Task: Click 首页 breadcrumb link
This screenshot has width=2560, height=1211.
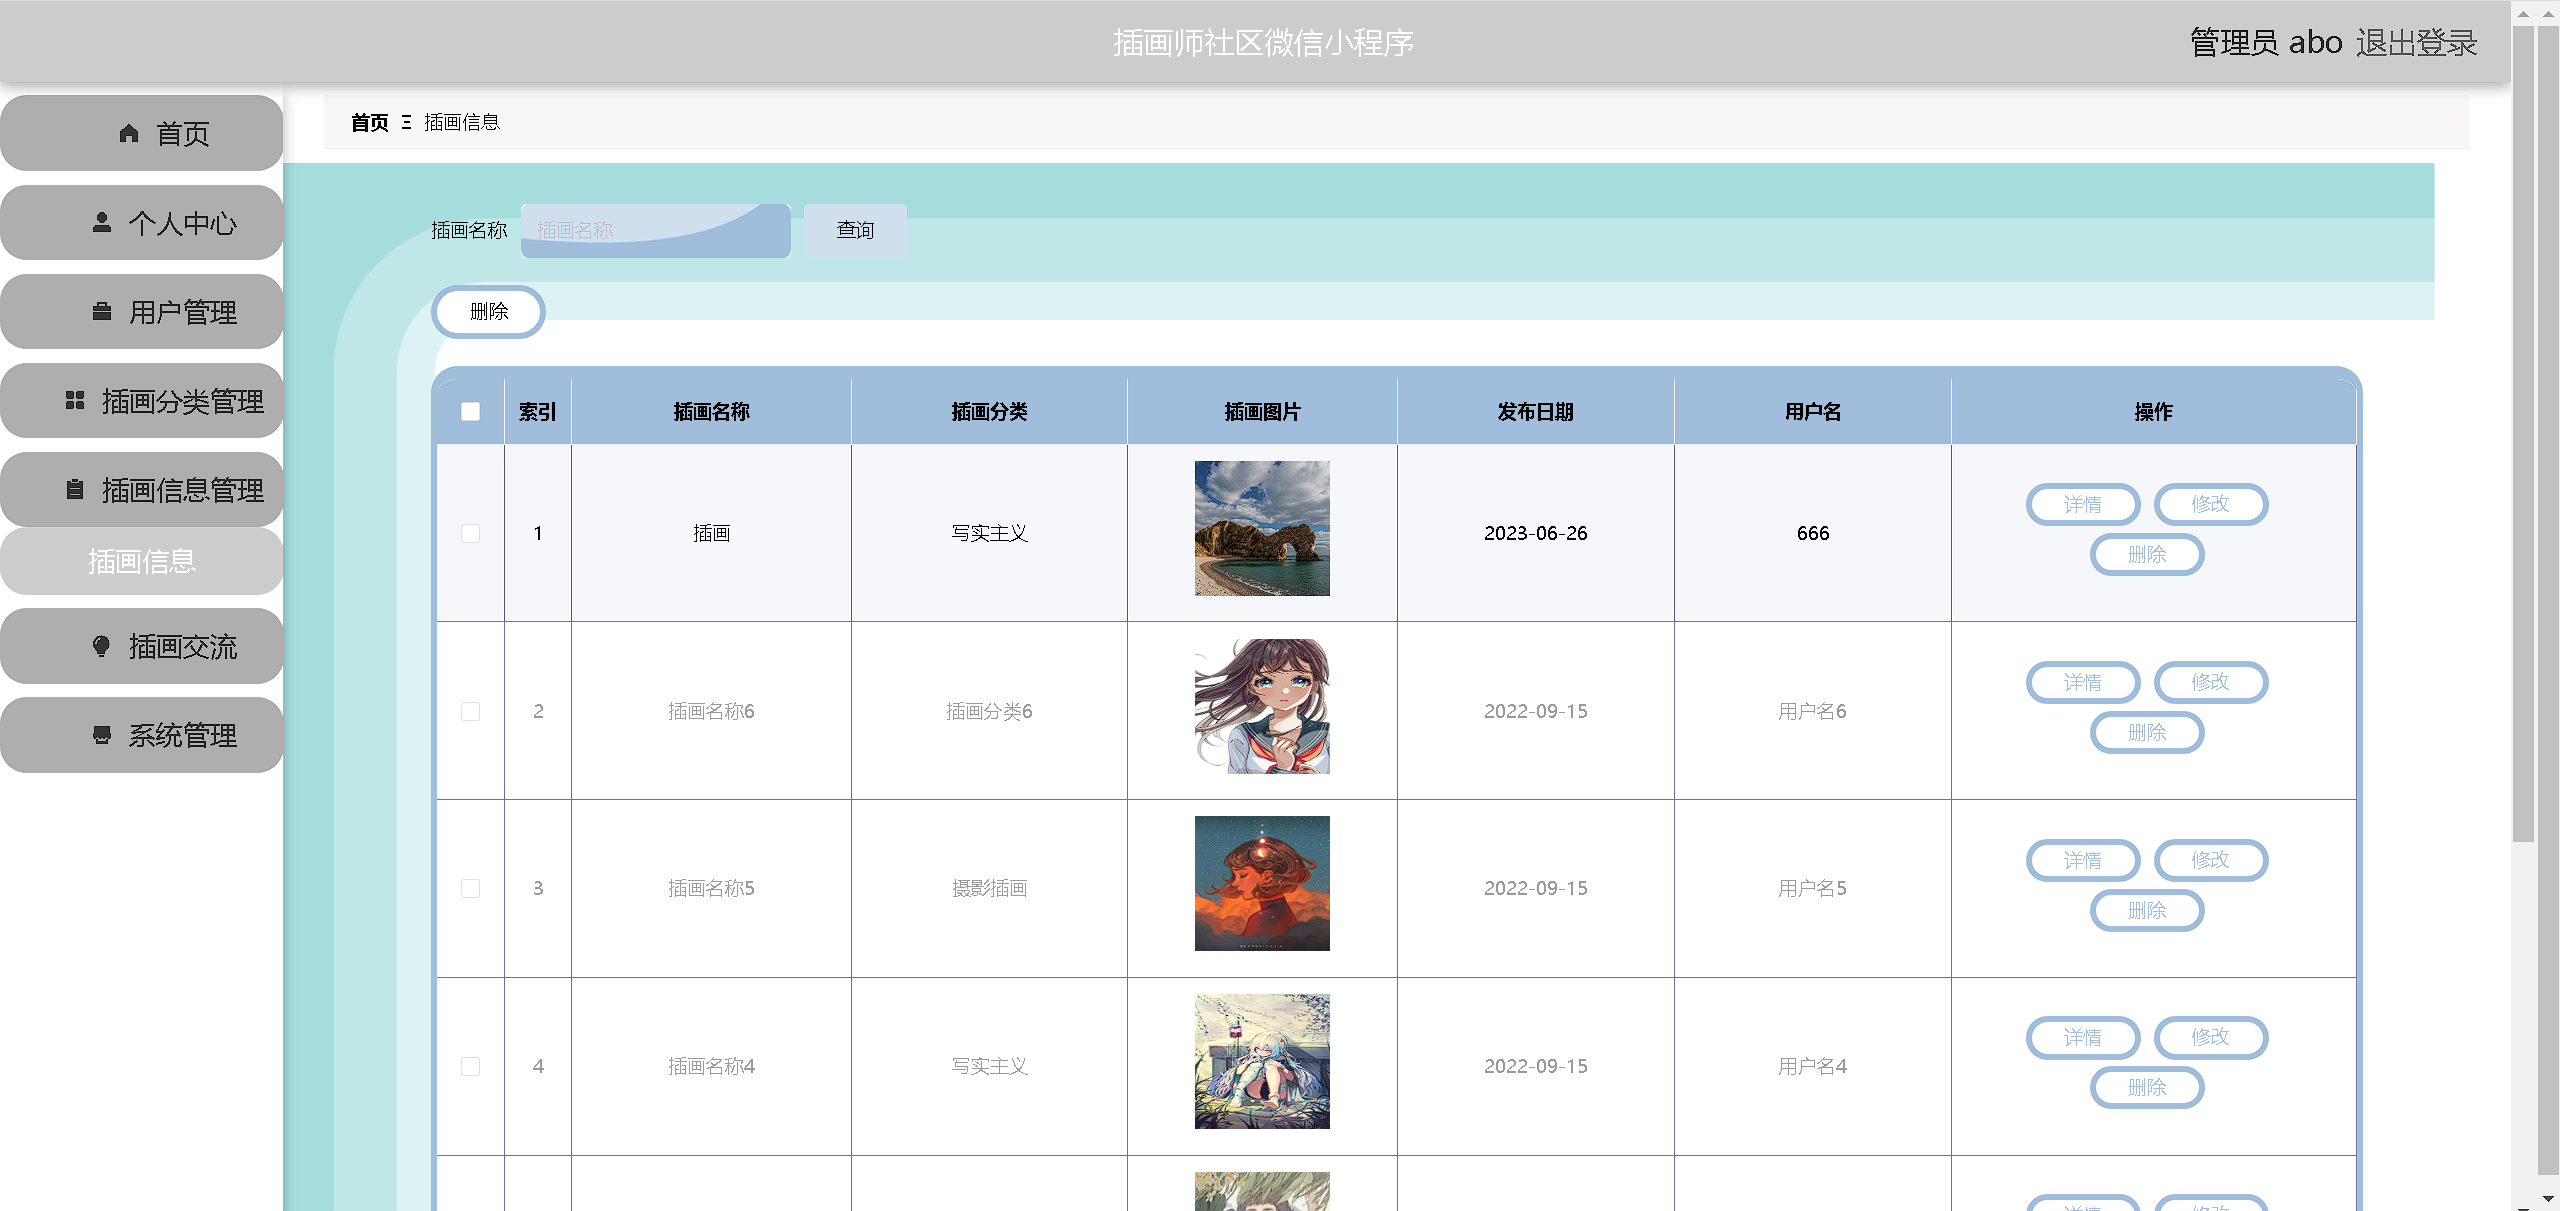Action: click(369, 122)
